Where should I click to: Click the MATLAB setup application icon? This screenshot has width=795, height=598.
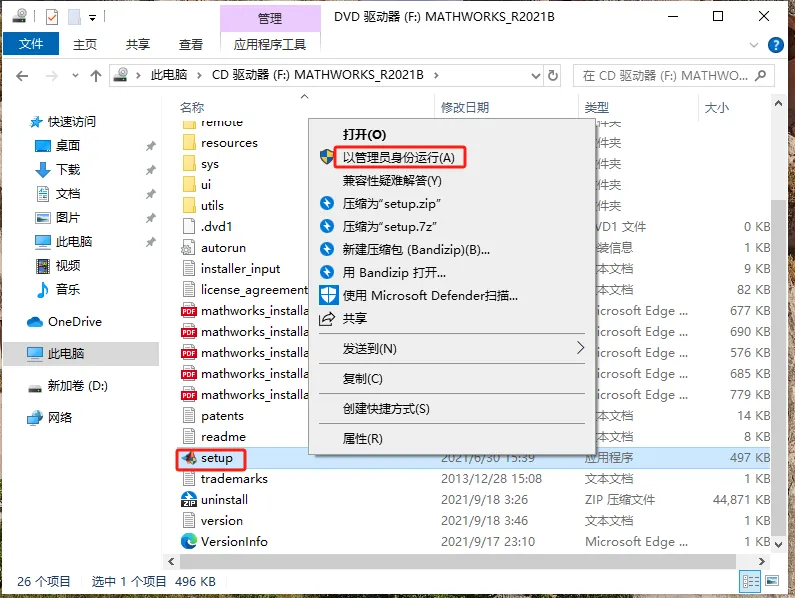tap(189, 458)
